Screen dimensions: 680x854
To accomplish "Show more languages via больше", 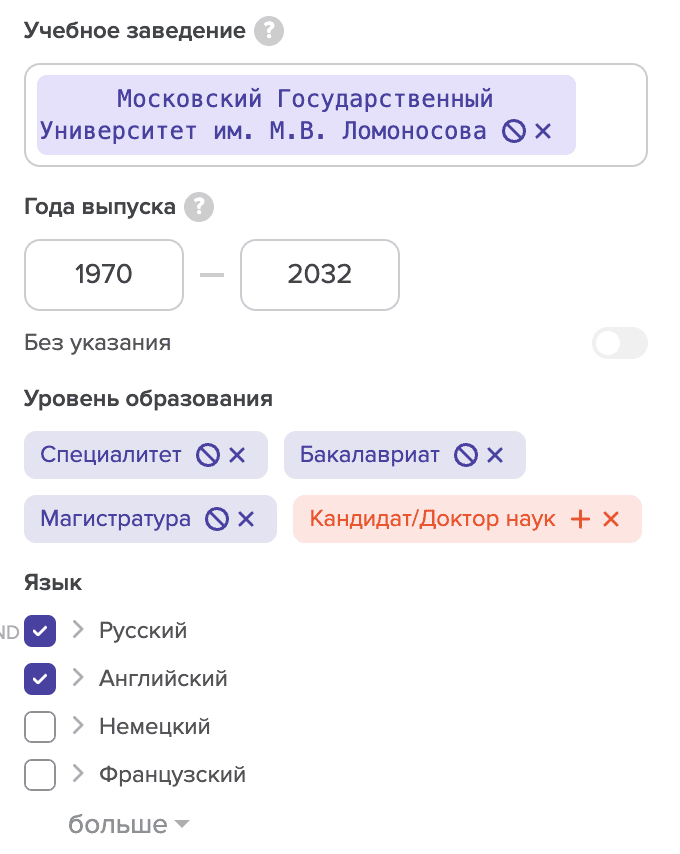I will click(128, 825).
